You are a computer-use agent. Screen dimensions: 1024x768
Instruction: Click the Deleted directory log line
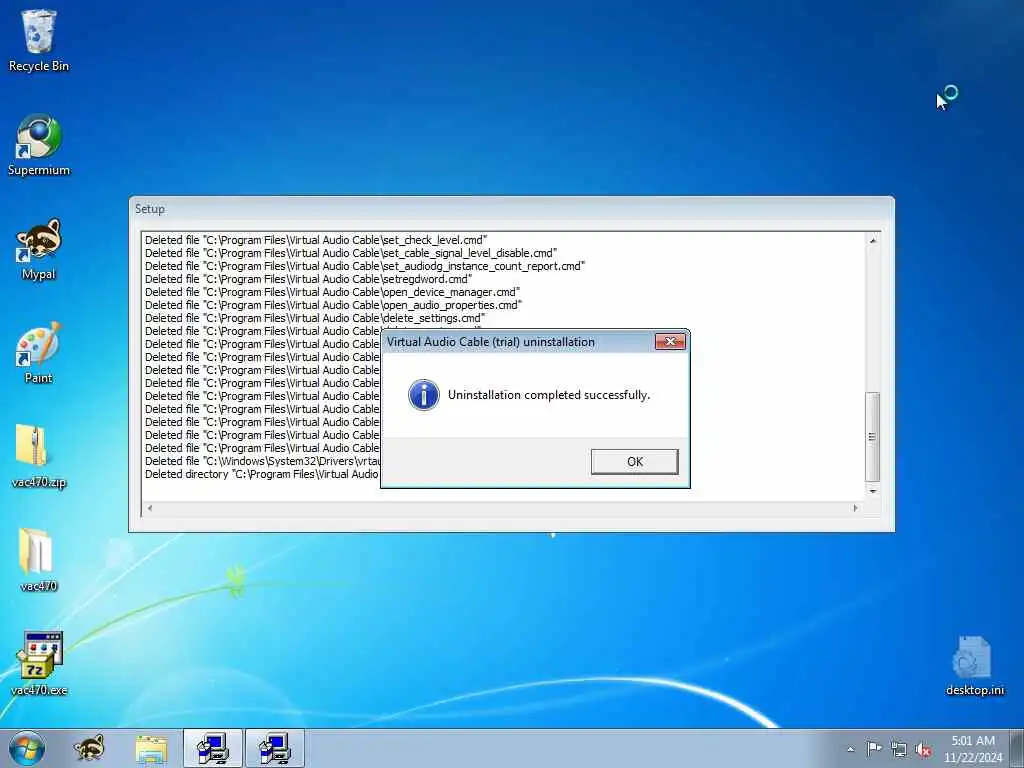[261, 474]
